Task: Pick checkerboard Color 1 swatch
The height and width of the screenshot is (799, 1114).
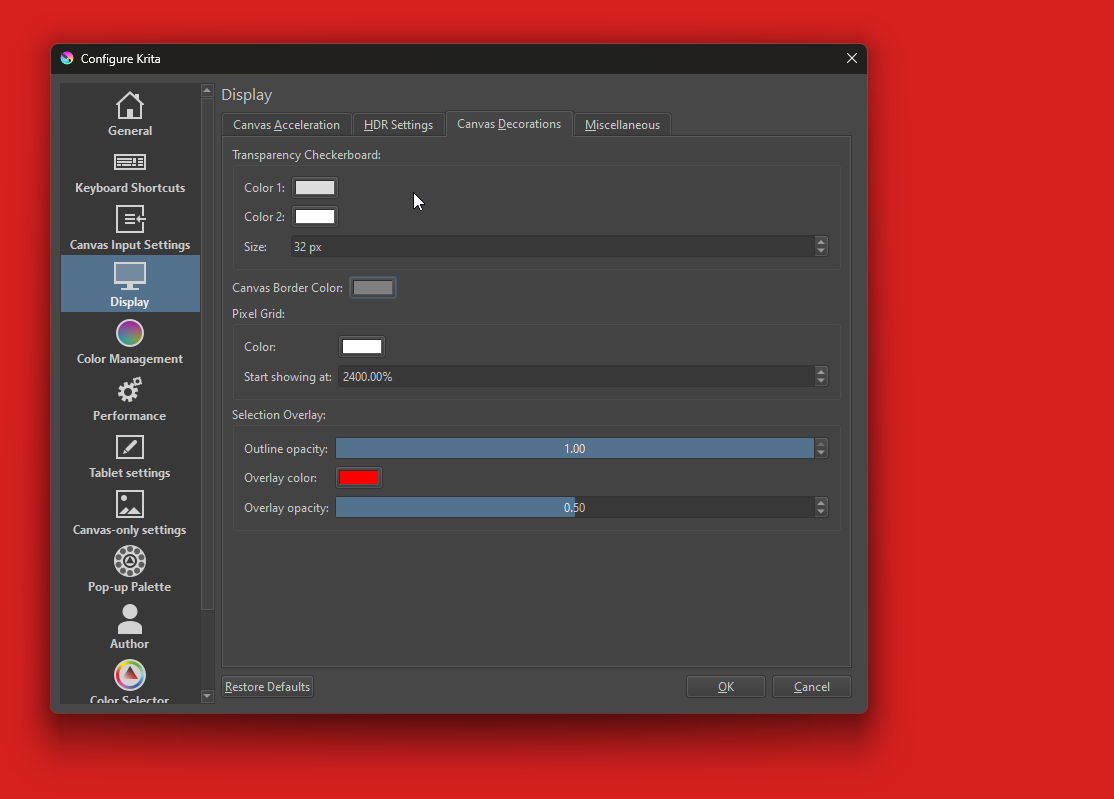Action: click(315, 187)
